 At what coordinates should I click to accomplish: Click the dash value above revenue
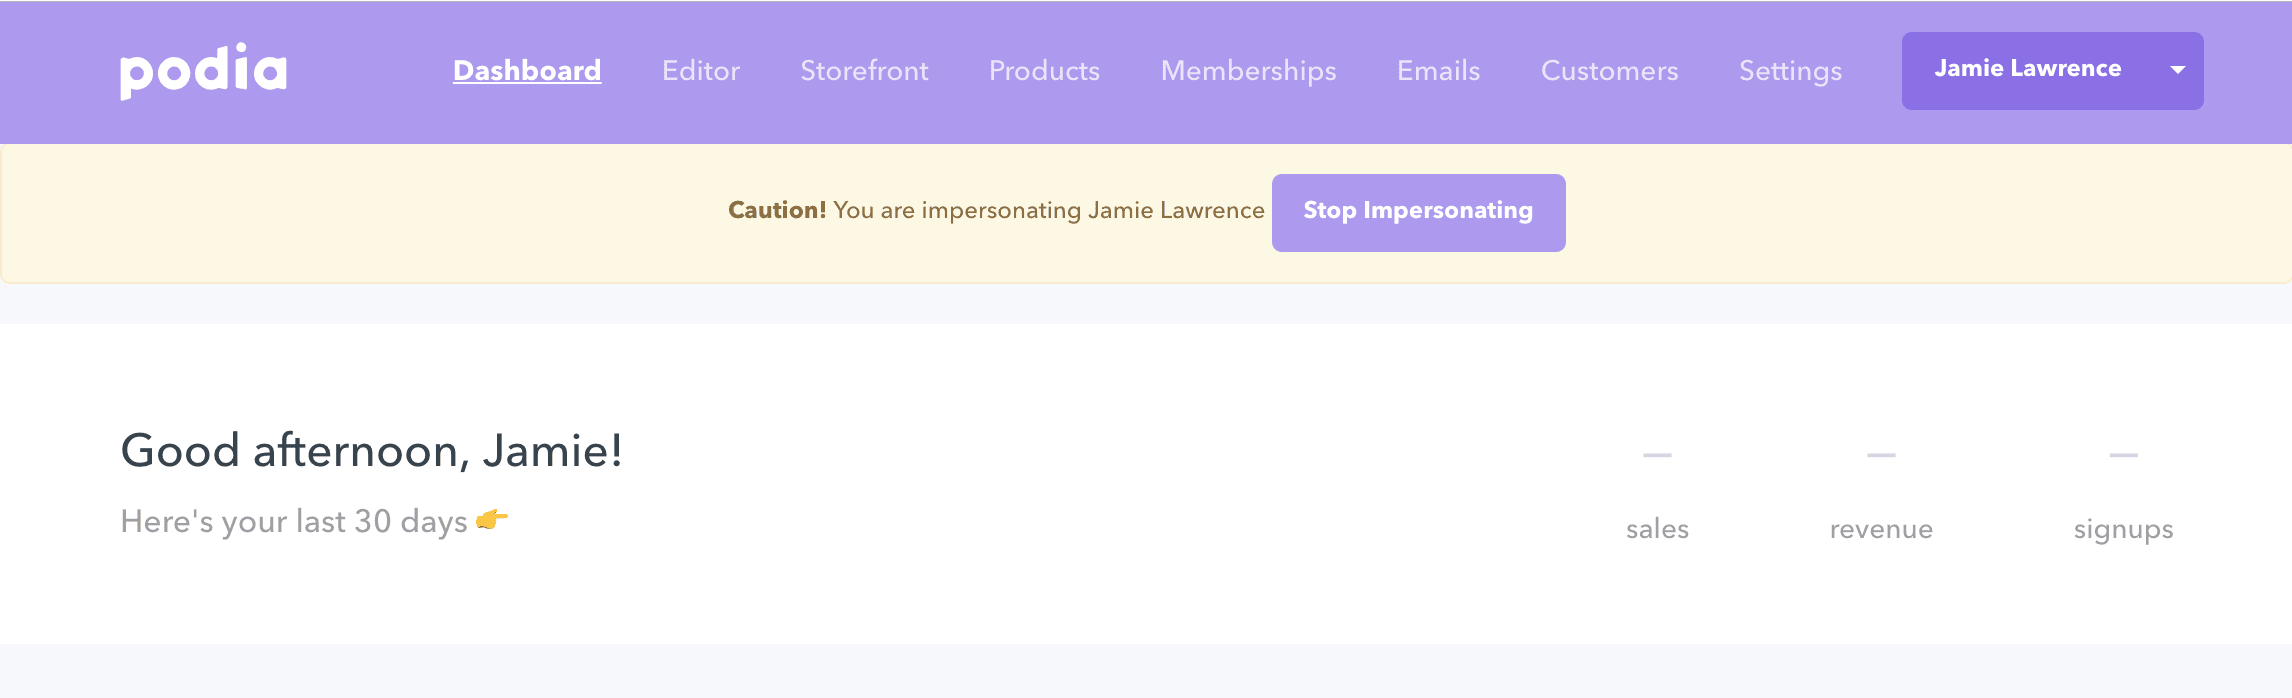tap(1881, 455)
